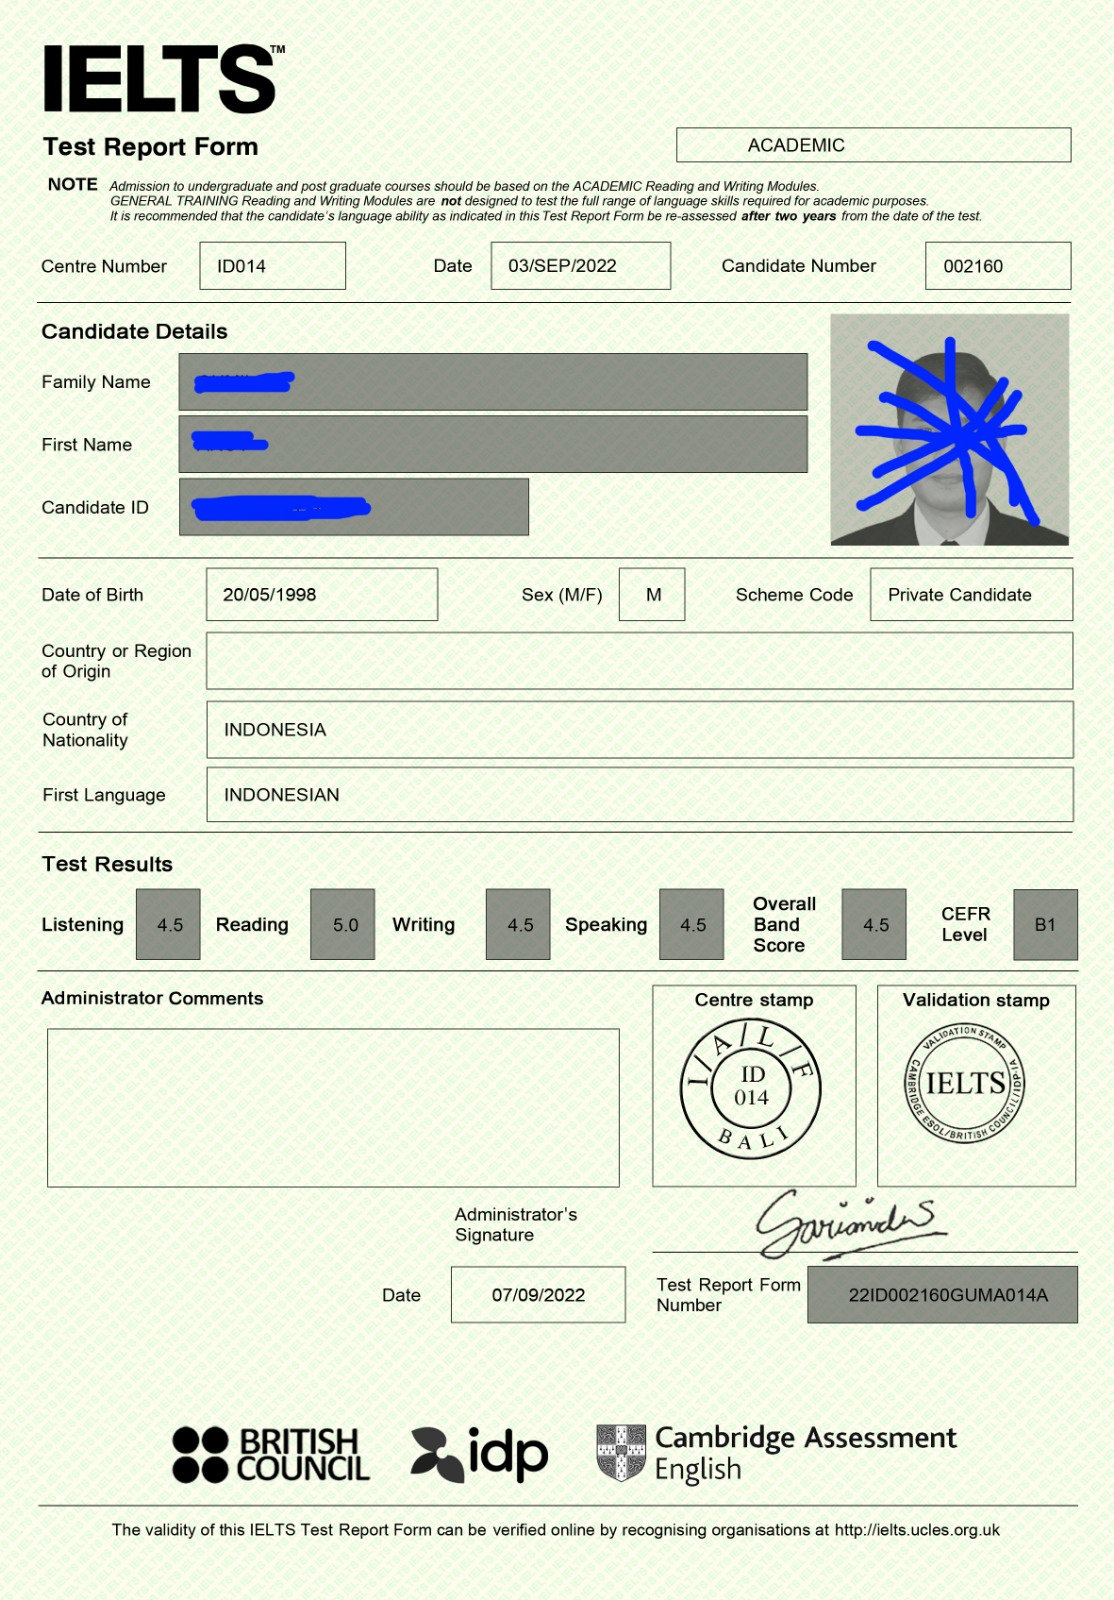Screen dimensions: 1114x1600
Task: Click the Country of Nationality INDONESIA field
Action: click(x=639, y=729)
